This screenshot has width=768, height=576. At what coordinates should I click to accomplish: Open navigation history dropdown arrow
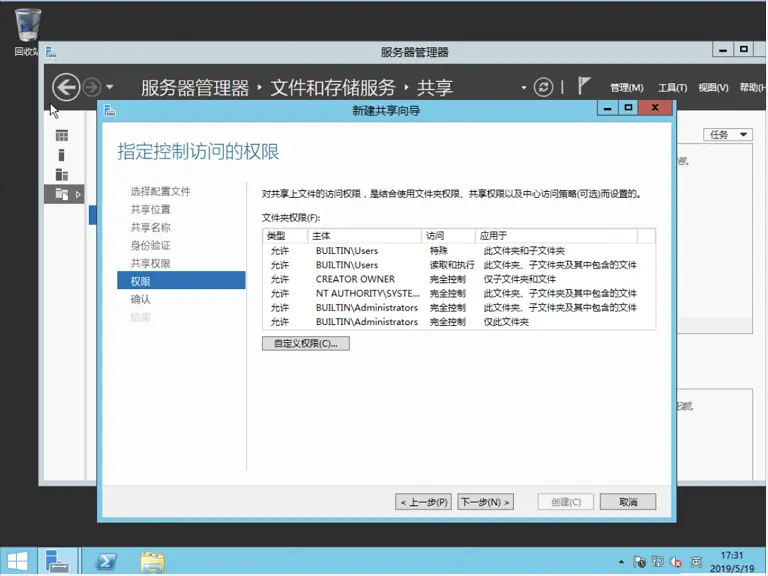tap(110, 88)
